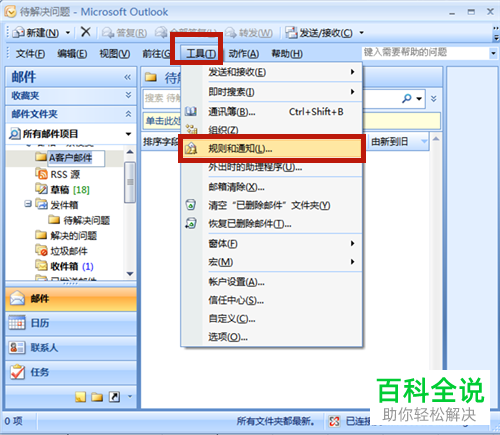This screenshot has height=435, width=500.
Task: Select Mailbox Cleanup menu entry
Action: pos(272,187)
